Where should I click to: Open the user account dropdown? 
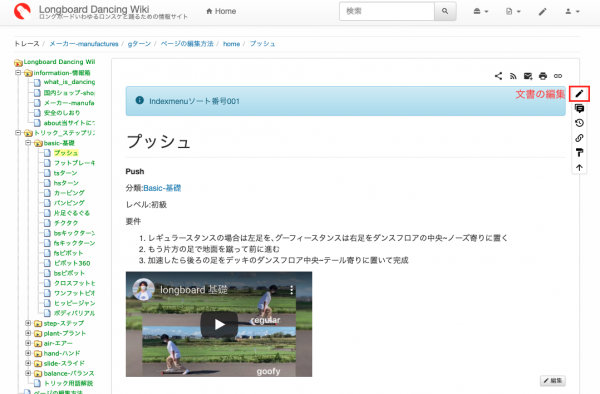(x=572, y=11)
